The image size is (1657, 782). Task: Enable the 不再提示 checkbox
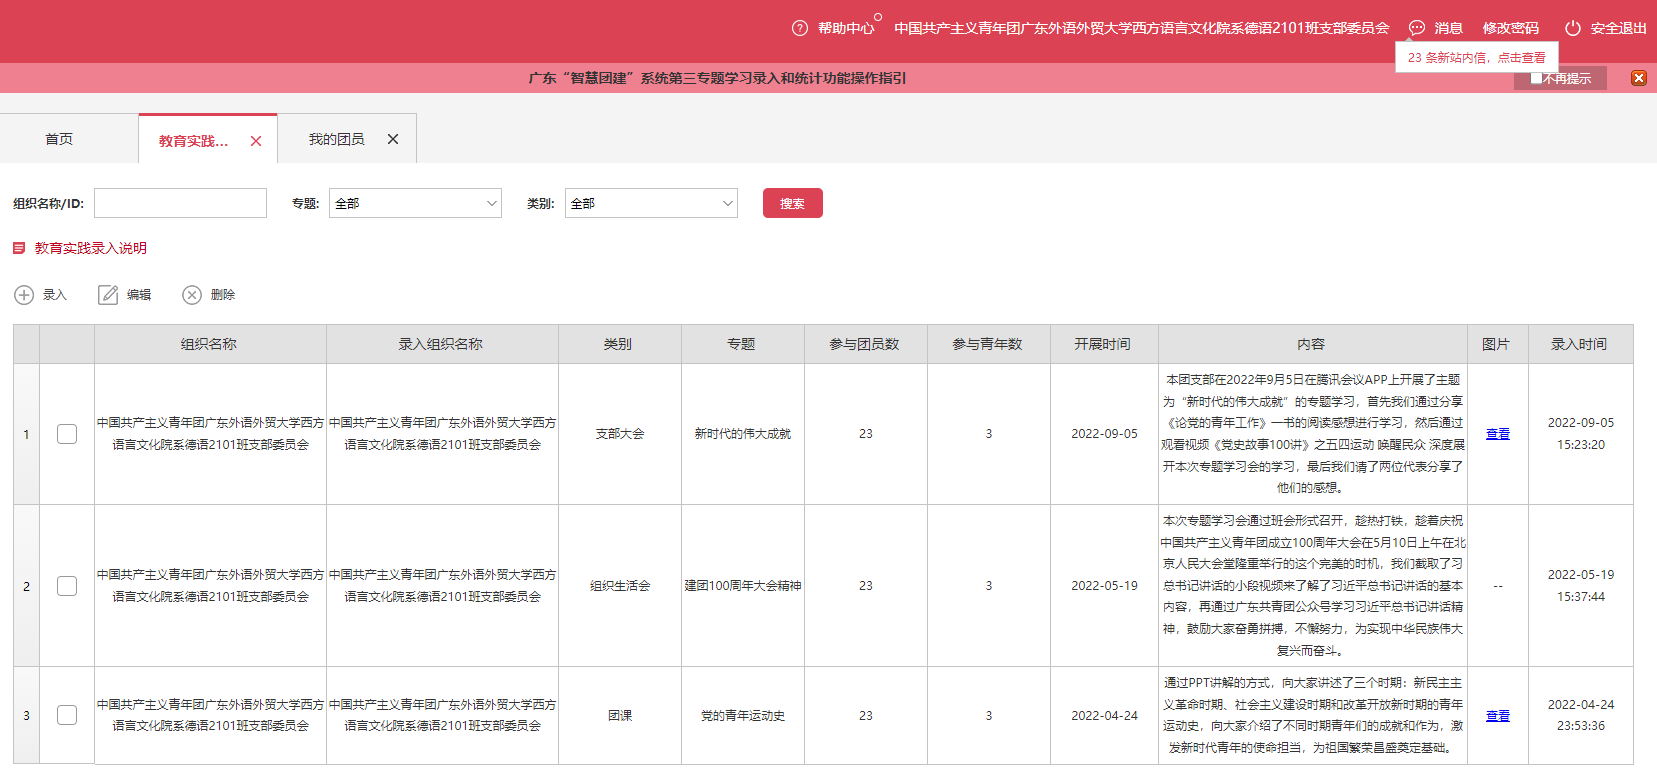1536,78
